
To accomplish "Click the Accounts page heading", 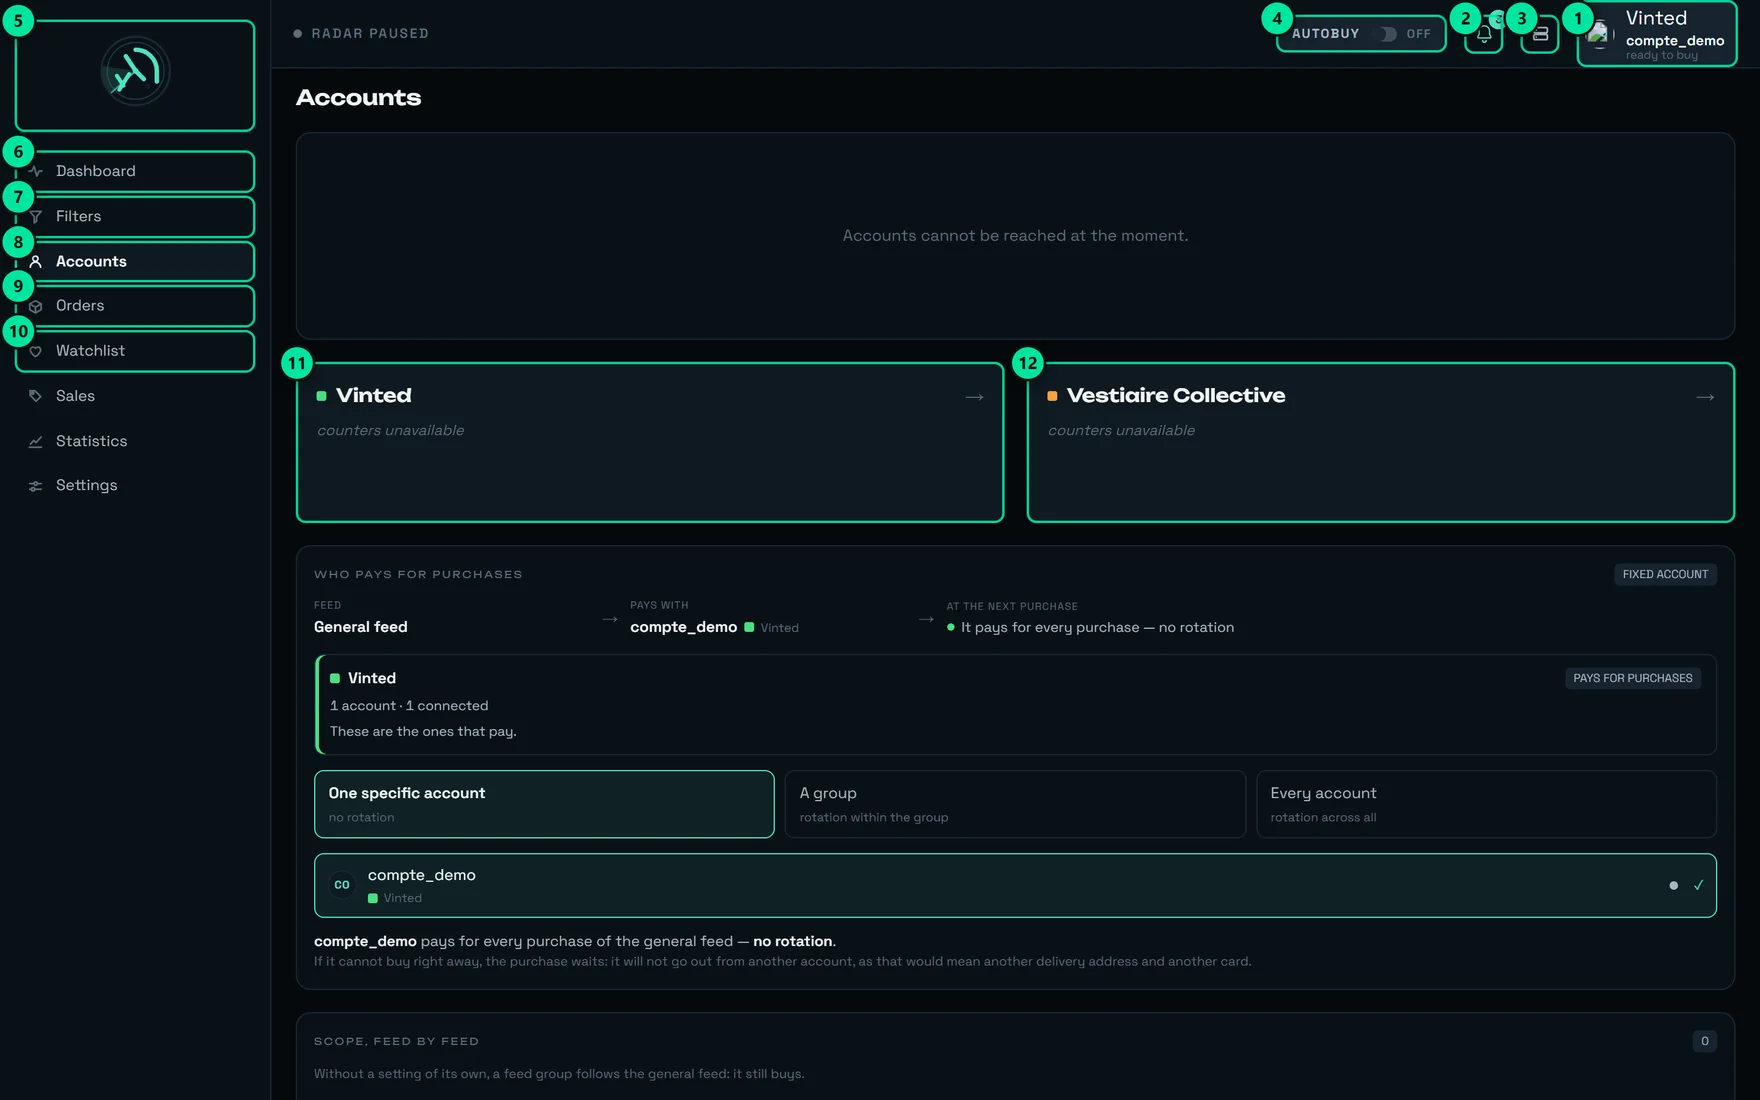I will (x=359, y=98).
